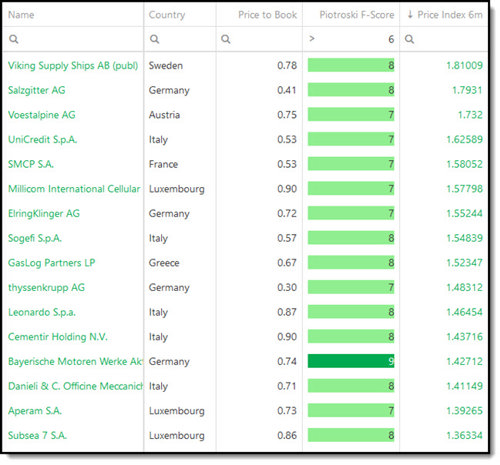Open Bayerische Motoren Werke link

point(75,362)
